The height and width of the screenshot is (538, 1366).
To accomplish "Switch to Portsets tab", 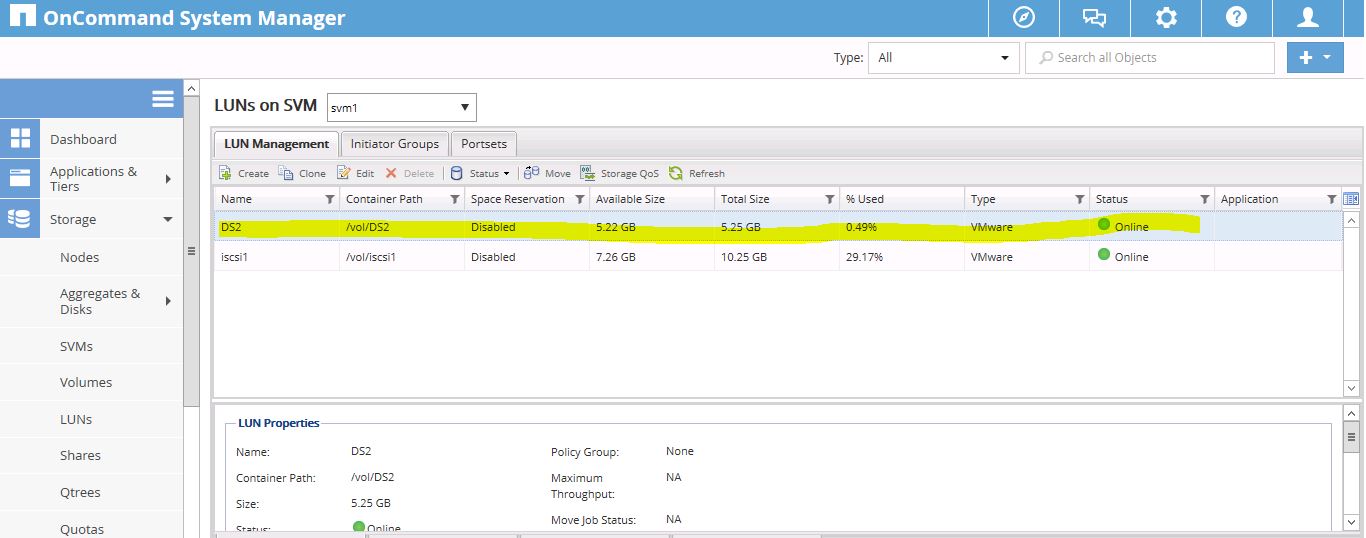I will click(x=484, y=144).
